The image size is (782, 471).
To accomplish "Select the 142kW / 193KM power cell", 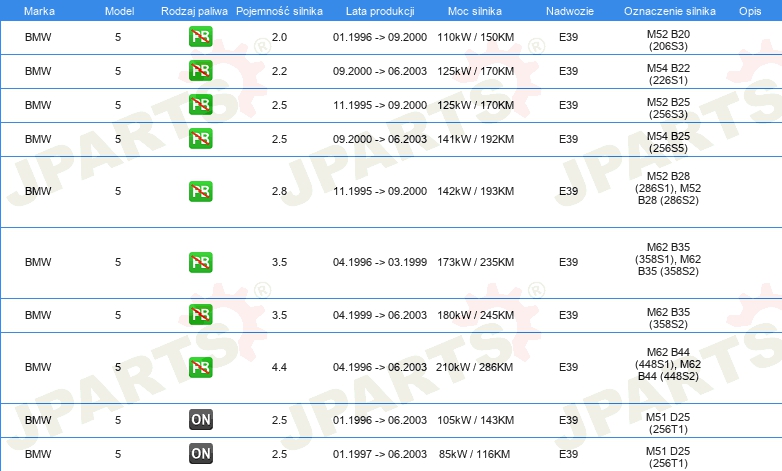I will tap(475, 191).
